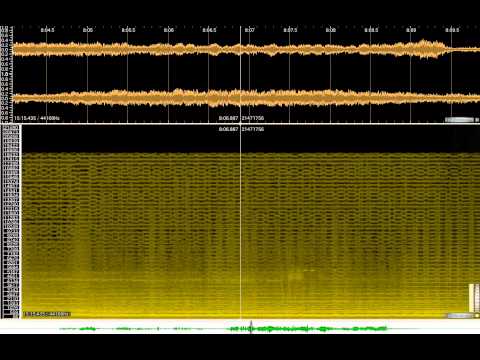The image size is (480, 360).
Task: Click the piano keyboard frequency scale
Action: pyautogui.click(x=10, y=222)
